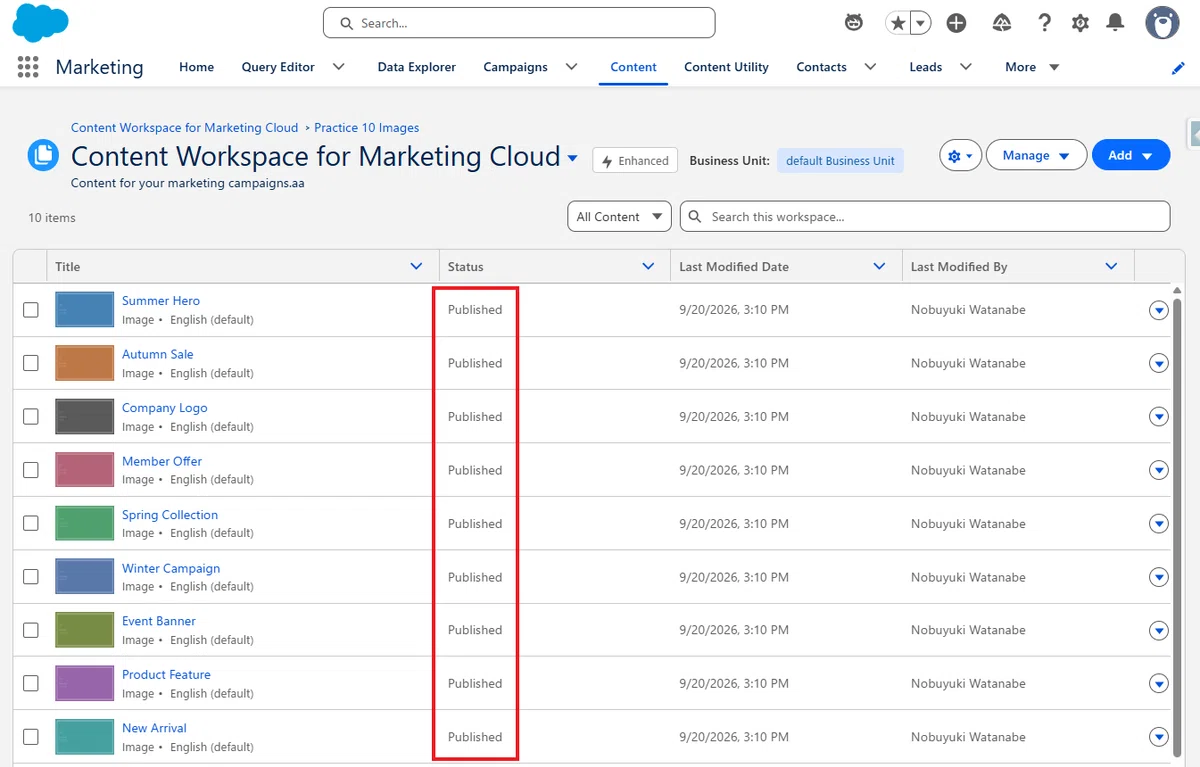Open the notifications bell
Viewport: 1200px width, 767px height.
tap(1116, 23)
